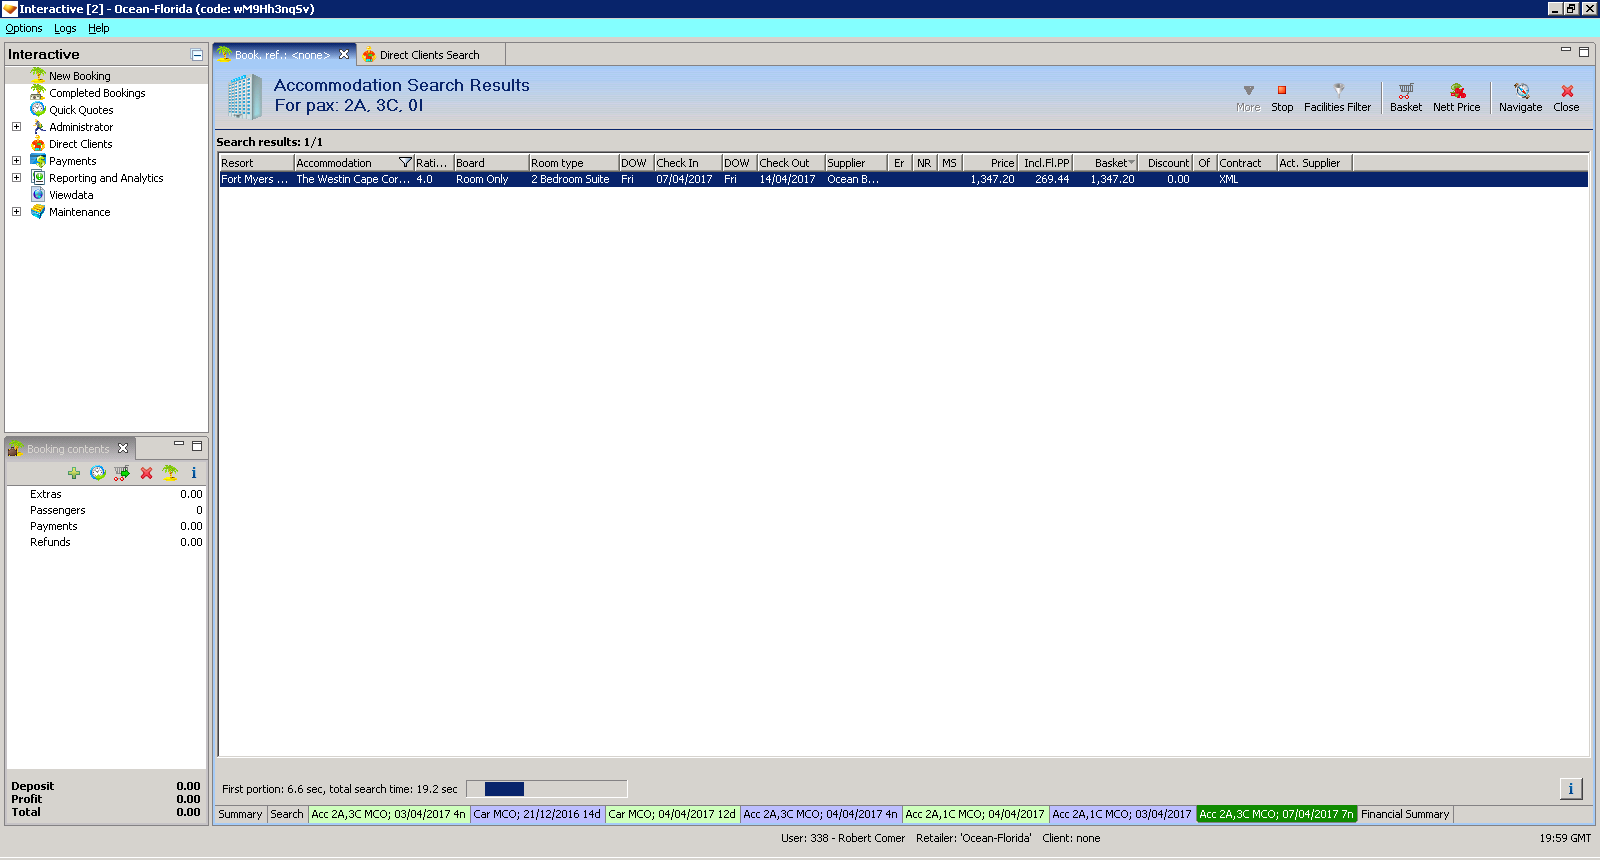
Task: Open tab Acc 2A,3C MCO; 07/04/2017 7n
Action: (x=1276, y=814)
